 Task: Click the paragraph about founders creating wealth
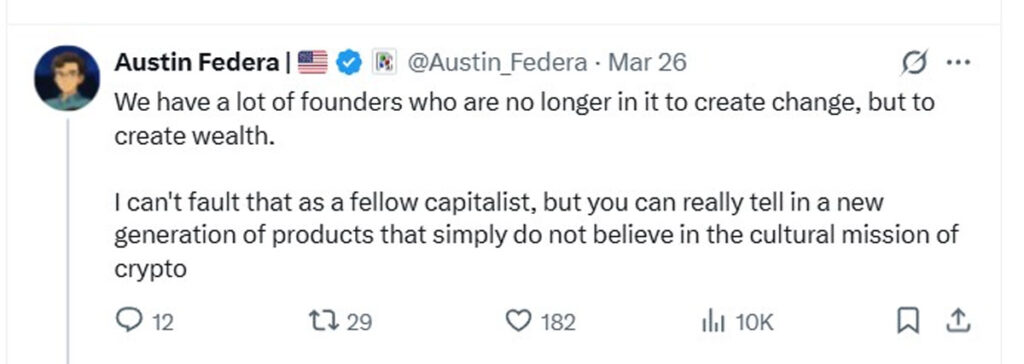[x=524, y=120]
